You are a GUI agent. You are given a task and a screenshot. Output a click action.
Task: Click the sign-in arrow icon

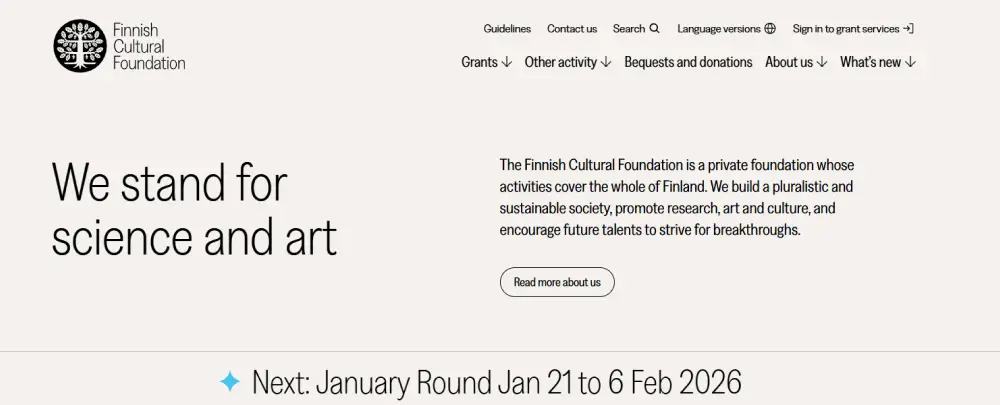tap(908, 29)
